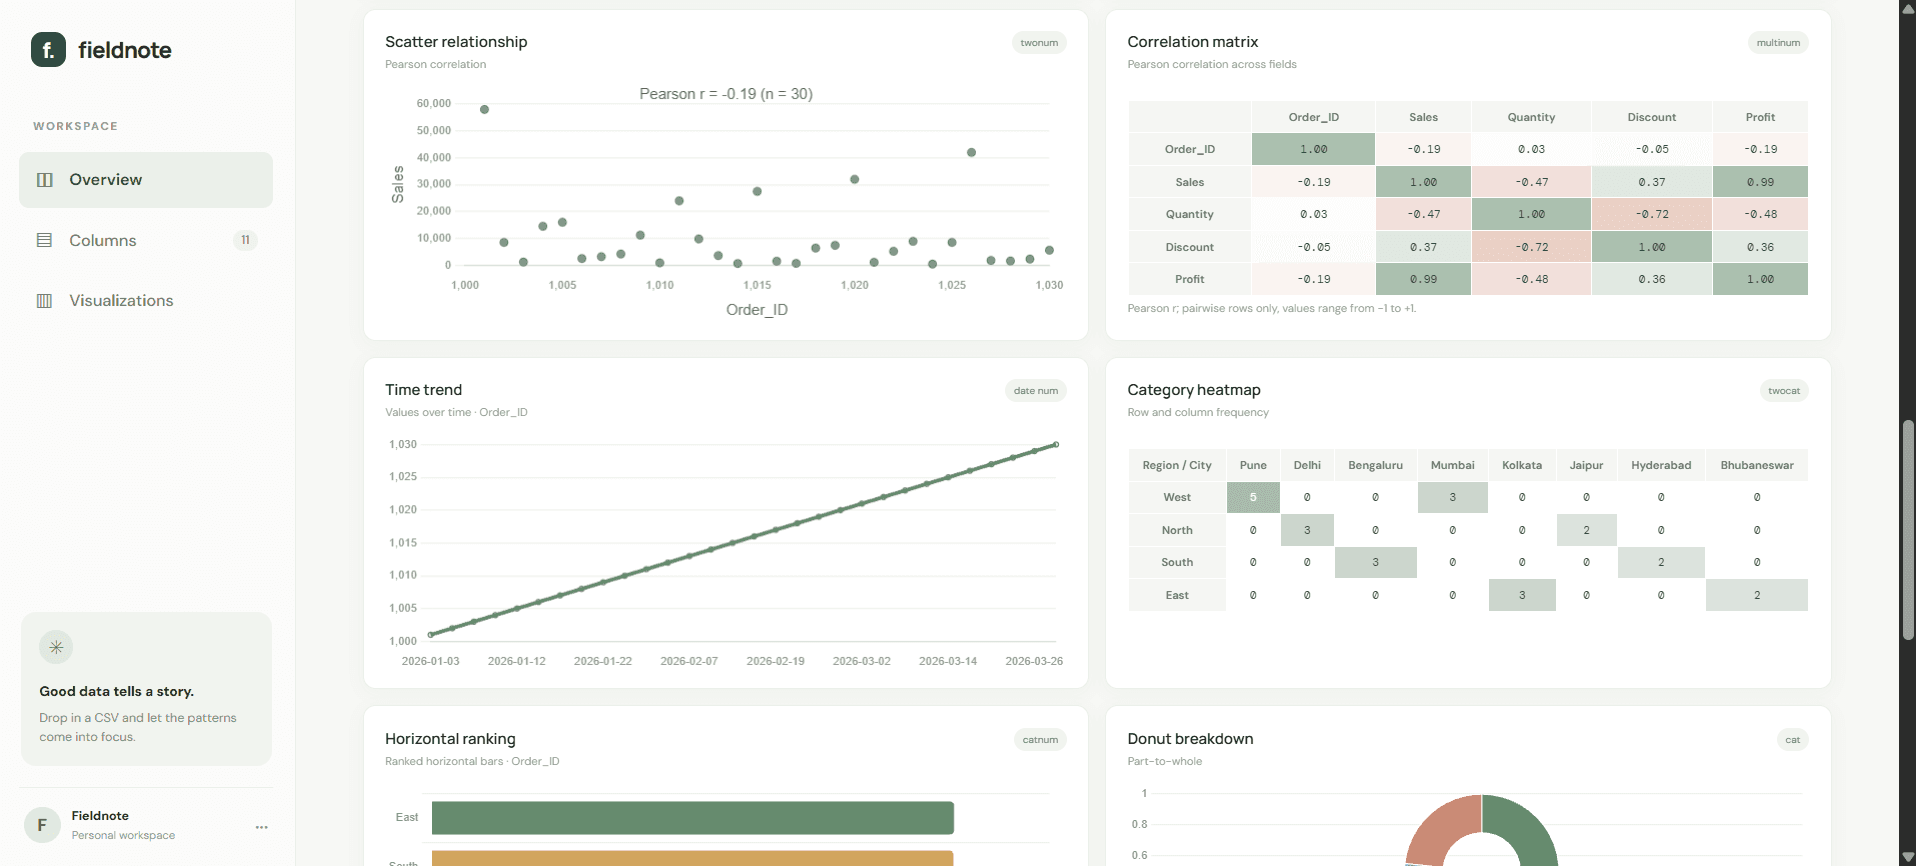Click the last point of the time trend line
1916x866 pixels.
click(x=1056, y=444)
